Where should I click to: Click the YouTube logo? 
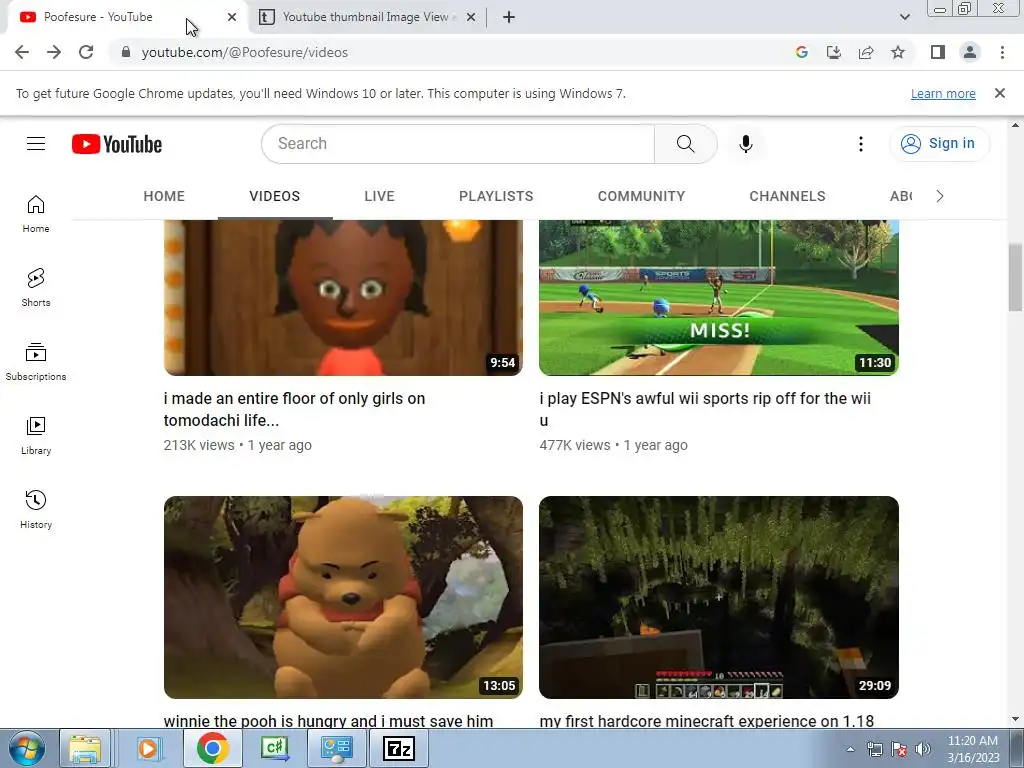[117, 144]
